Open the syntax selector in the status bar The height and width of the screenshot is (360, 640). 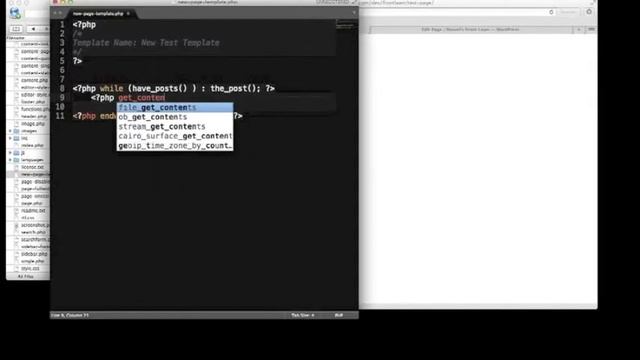point(339,315)
